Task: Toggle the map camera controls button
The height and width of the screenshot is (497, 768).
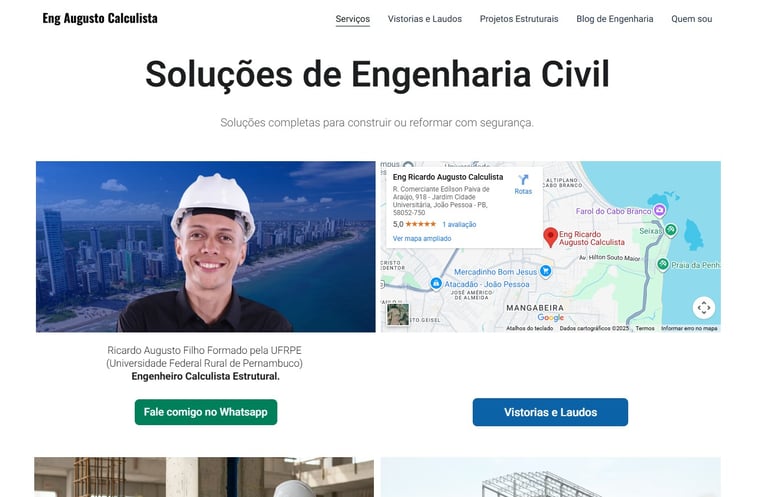Action: click(x=704, y=308)
